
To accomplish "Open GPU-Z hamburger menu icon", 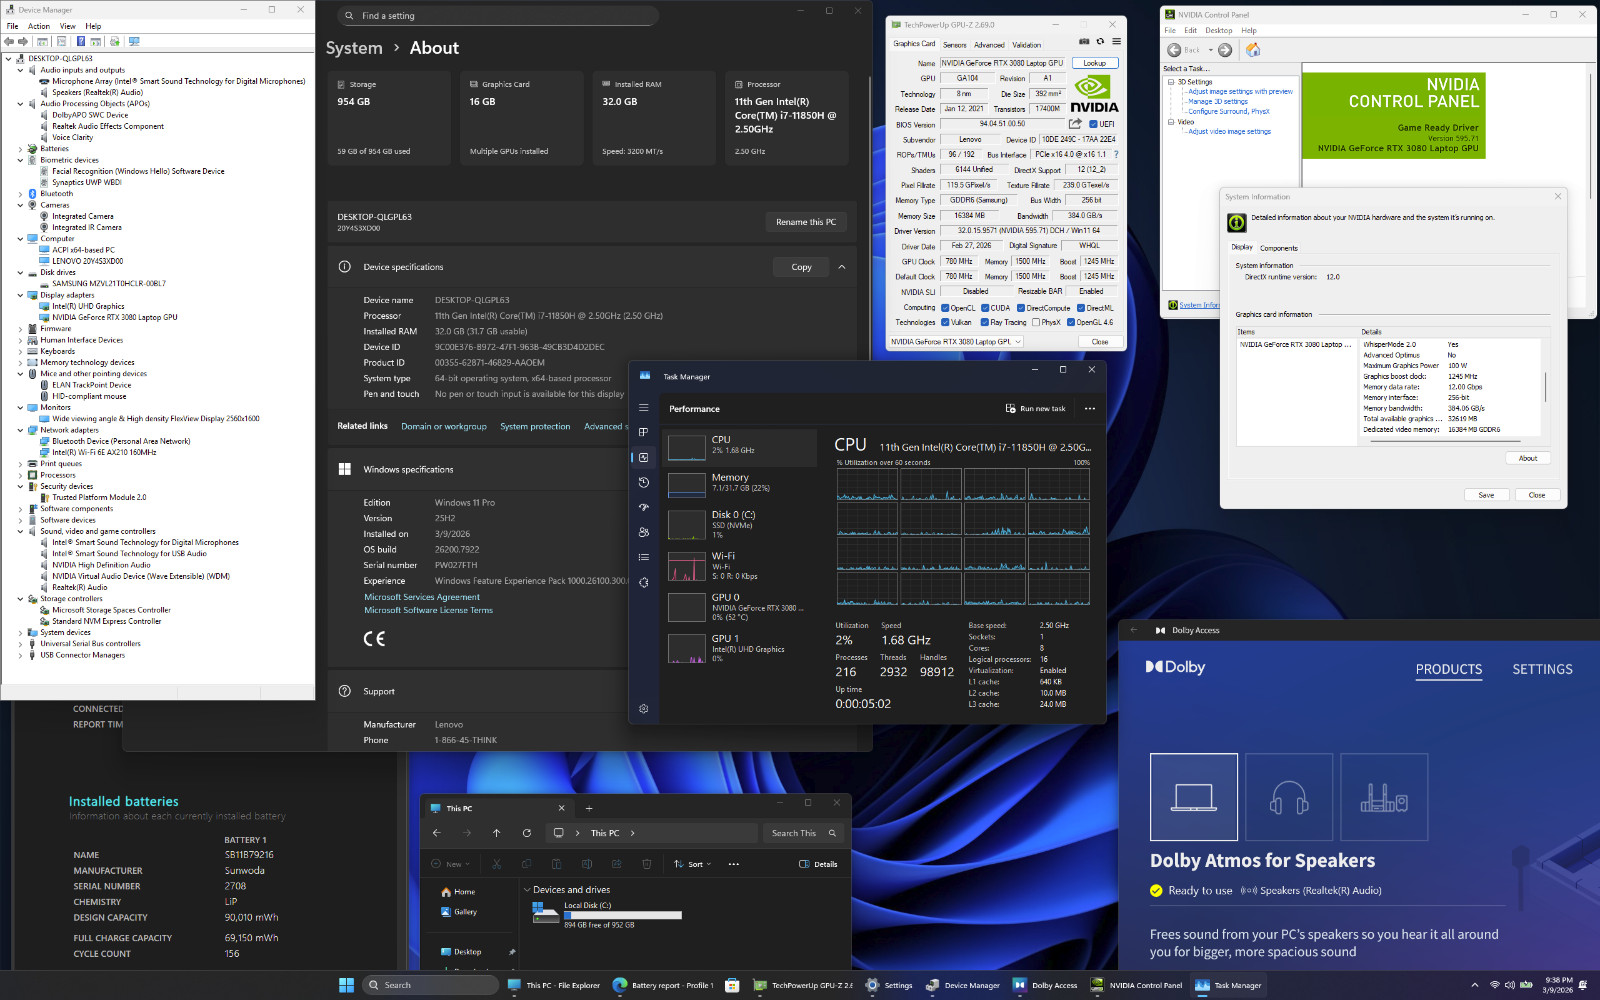I will [x=1116, y=42].
